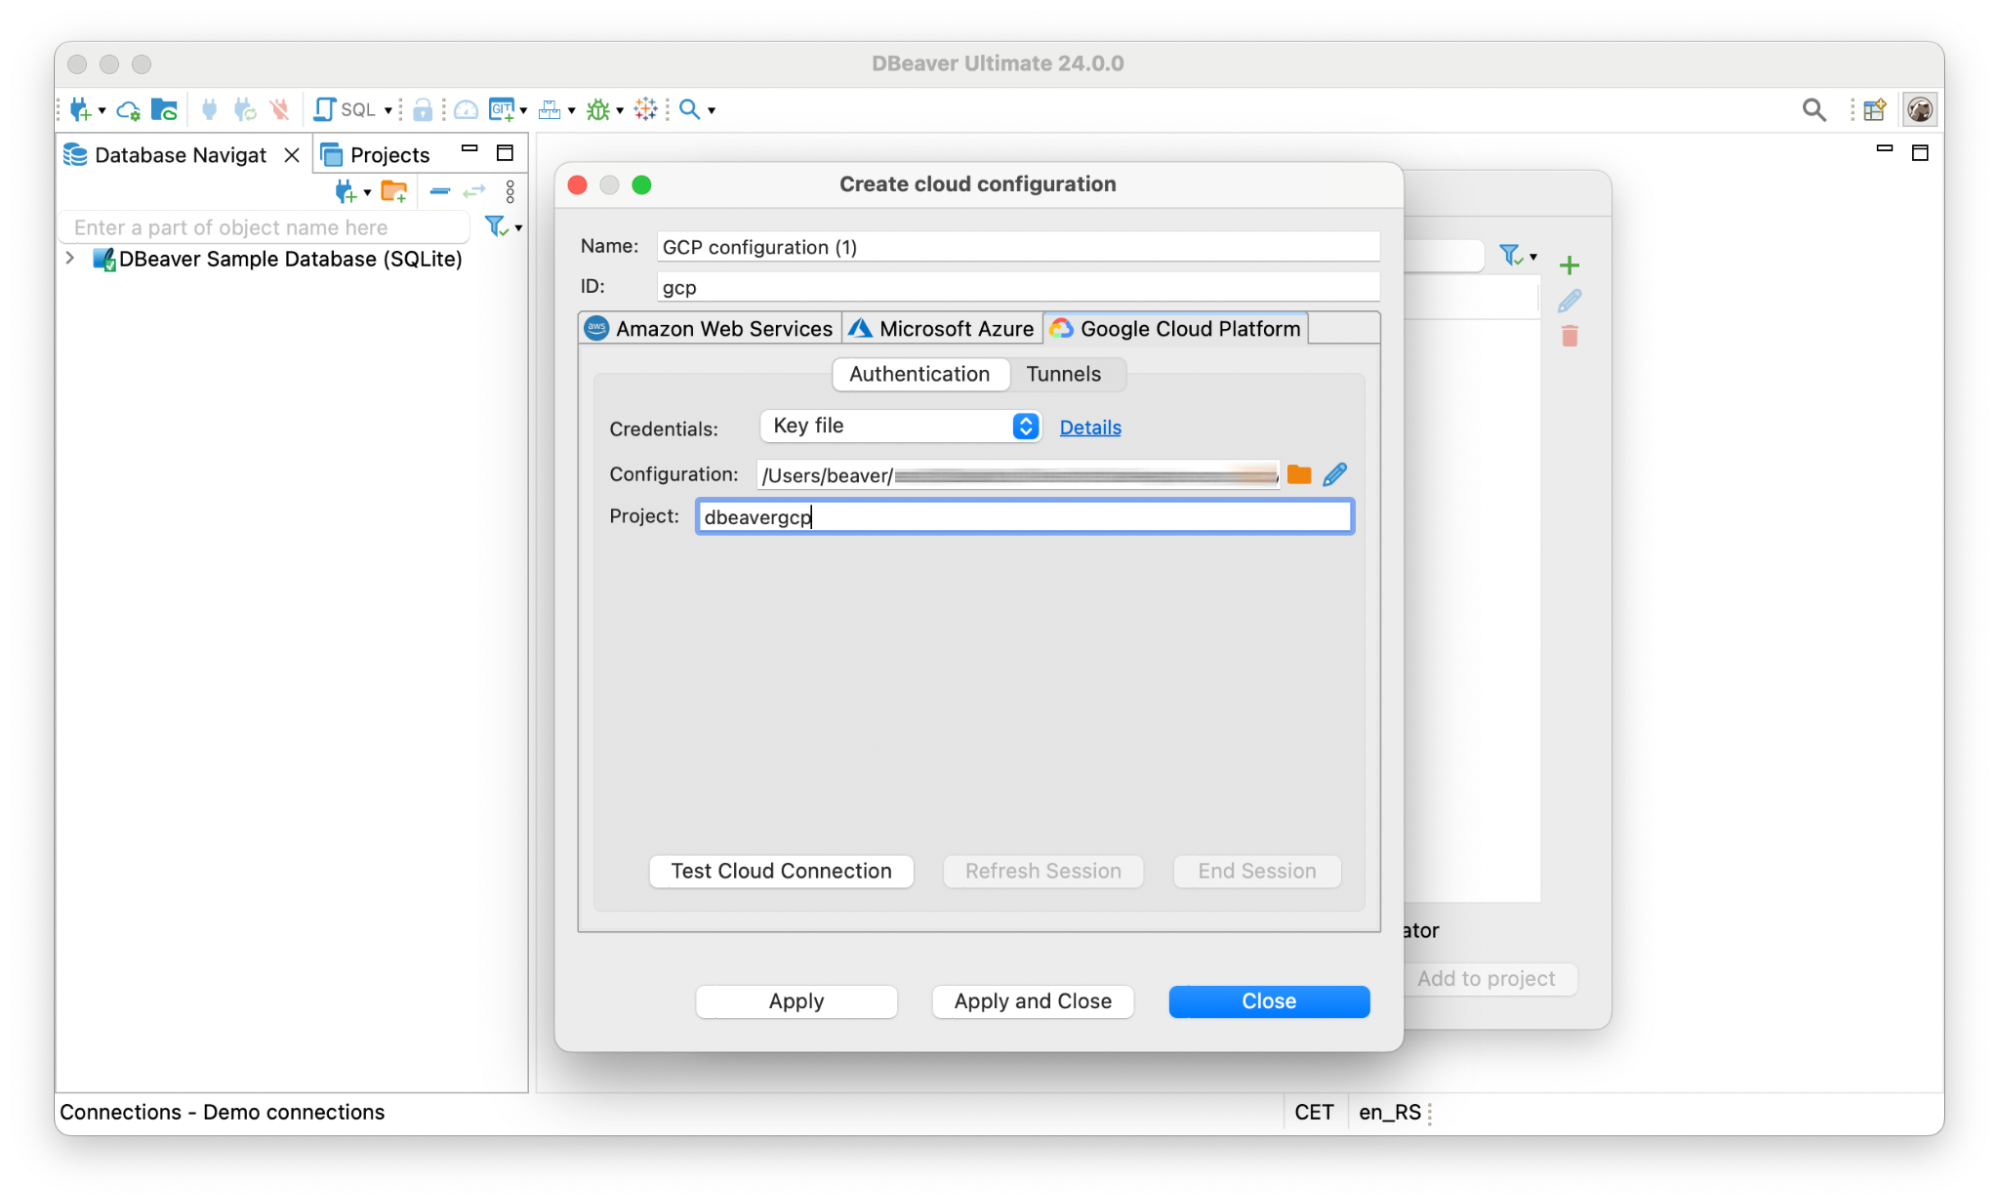This screenshot has width=1999, height=1203.
Task: Toggle the filter icon in Database Navigator
Action: 497,226
